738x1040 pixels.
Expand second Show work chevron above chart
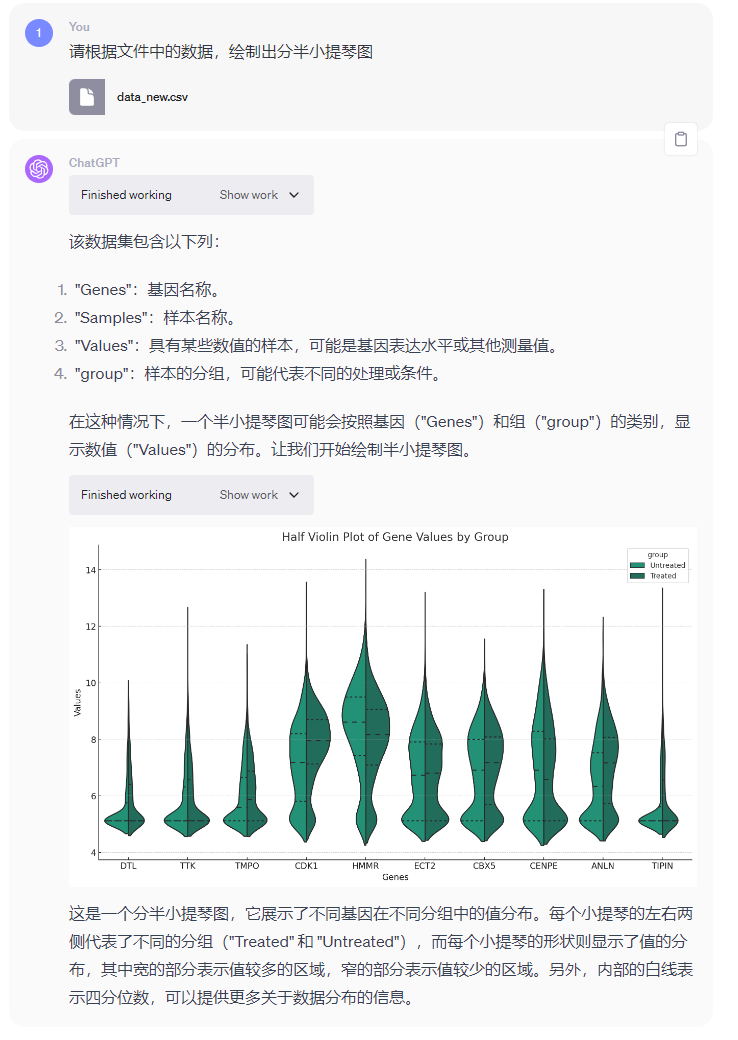point(294,495)
